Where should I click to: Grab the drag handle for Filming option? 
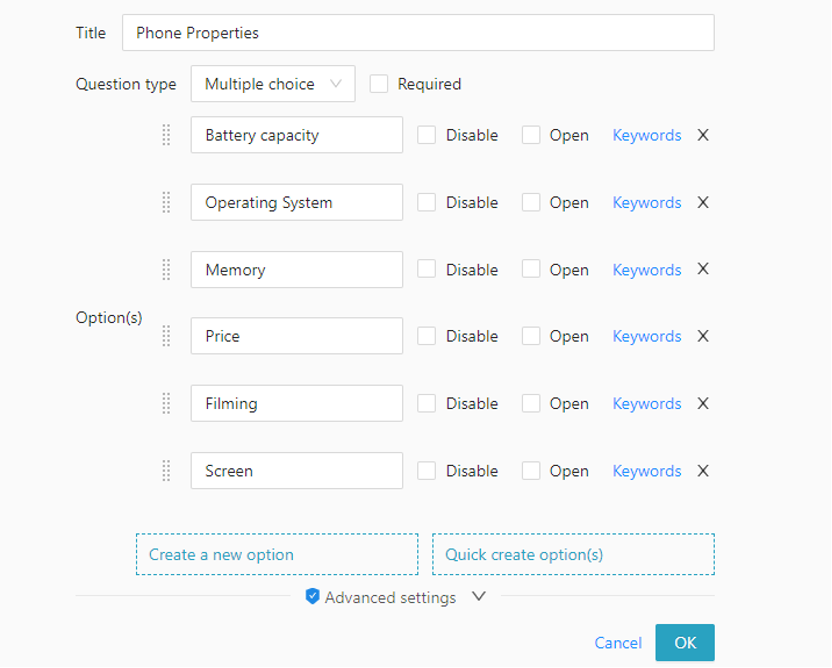[166, 403]
